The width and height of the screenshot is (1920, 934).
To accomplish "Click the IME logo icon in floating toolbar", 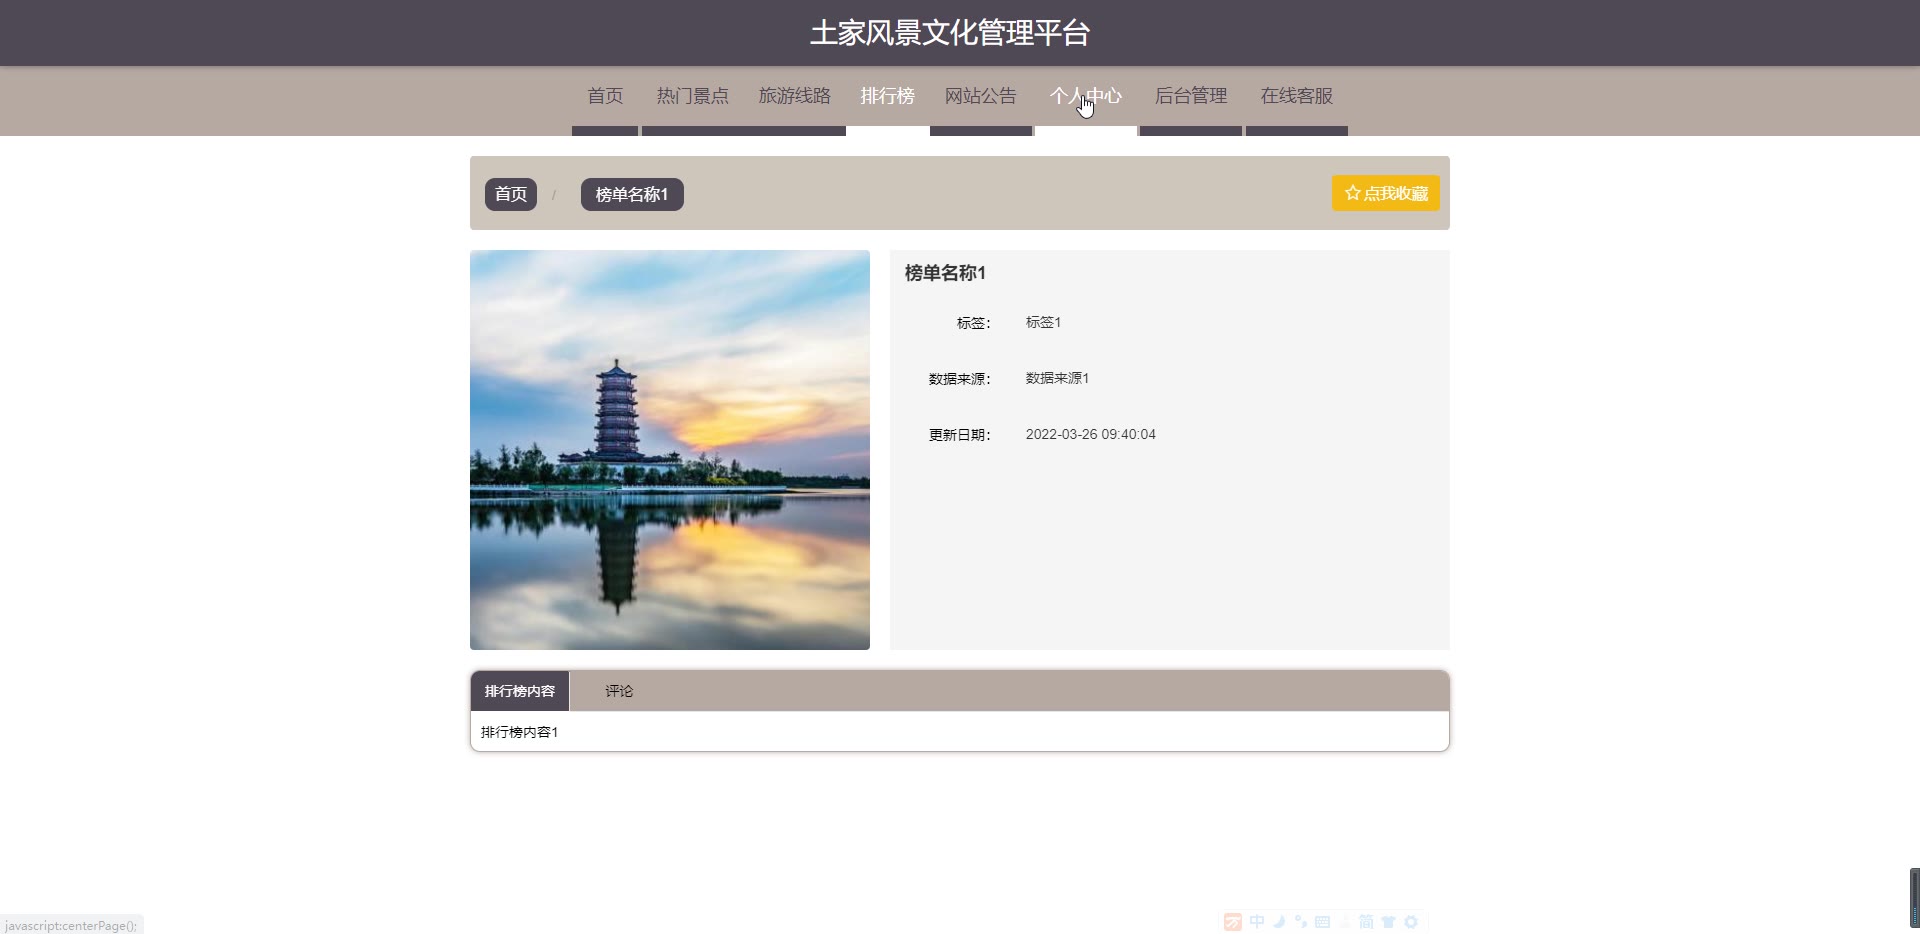I will [x=1233, y=922].
